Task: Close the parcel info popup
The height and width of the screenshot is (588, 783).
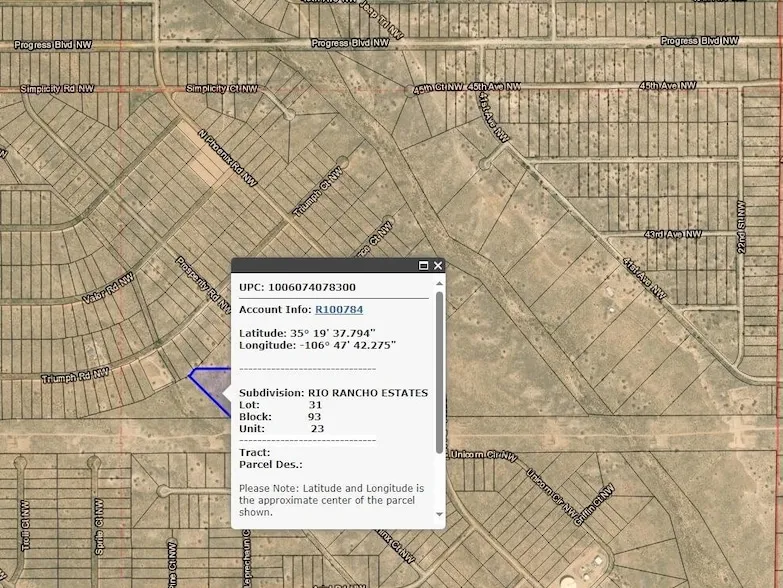Action: [x=438, y=266]
